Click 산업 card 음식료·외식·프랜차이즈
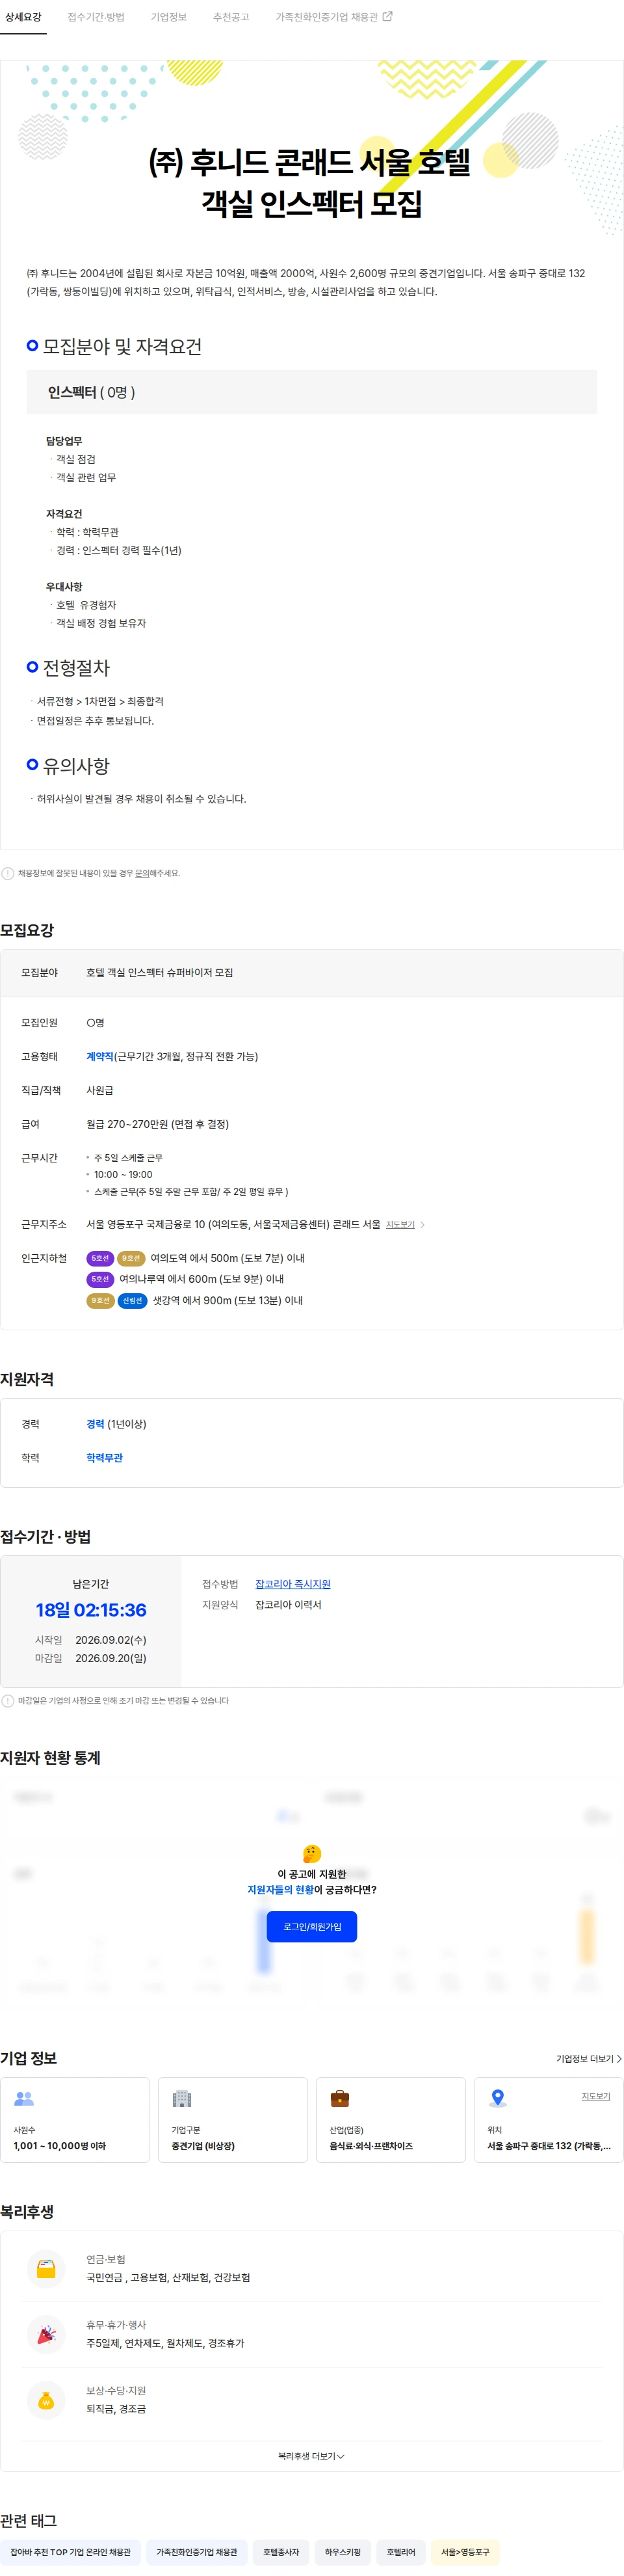624x2576 pixels. click(x=391, y=2120)
